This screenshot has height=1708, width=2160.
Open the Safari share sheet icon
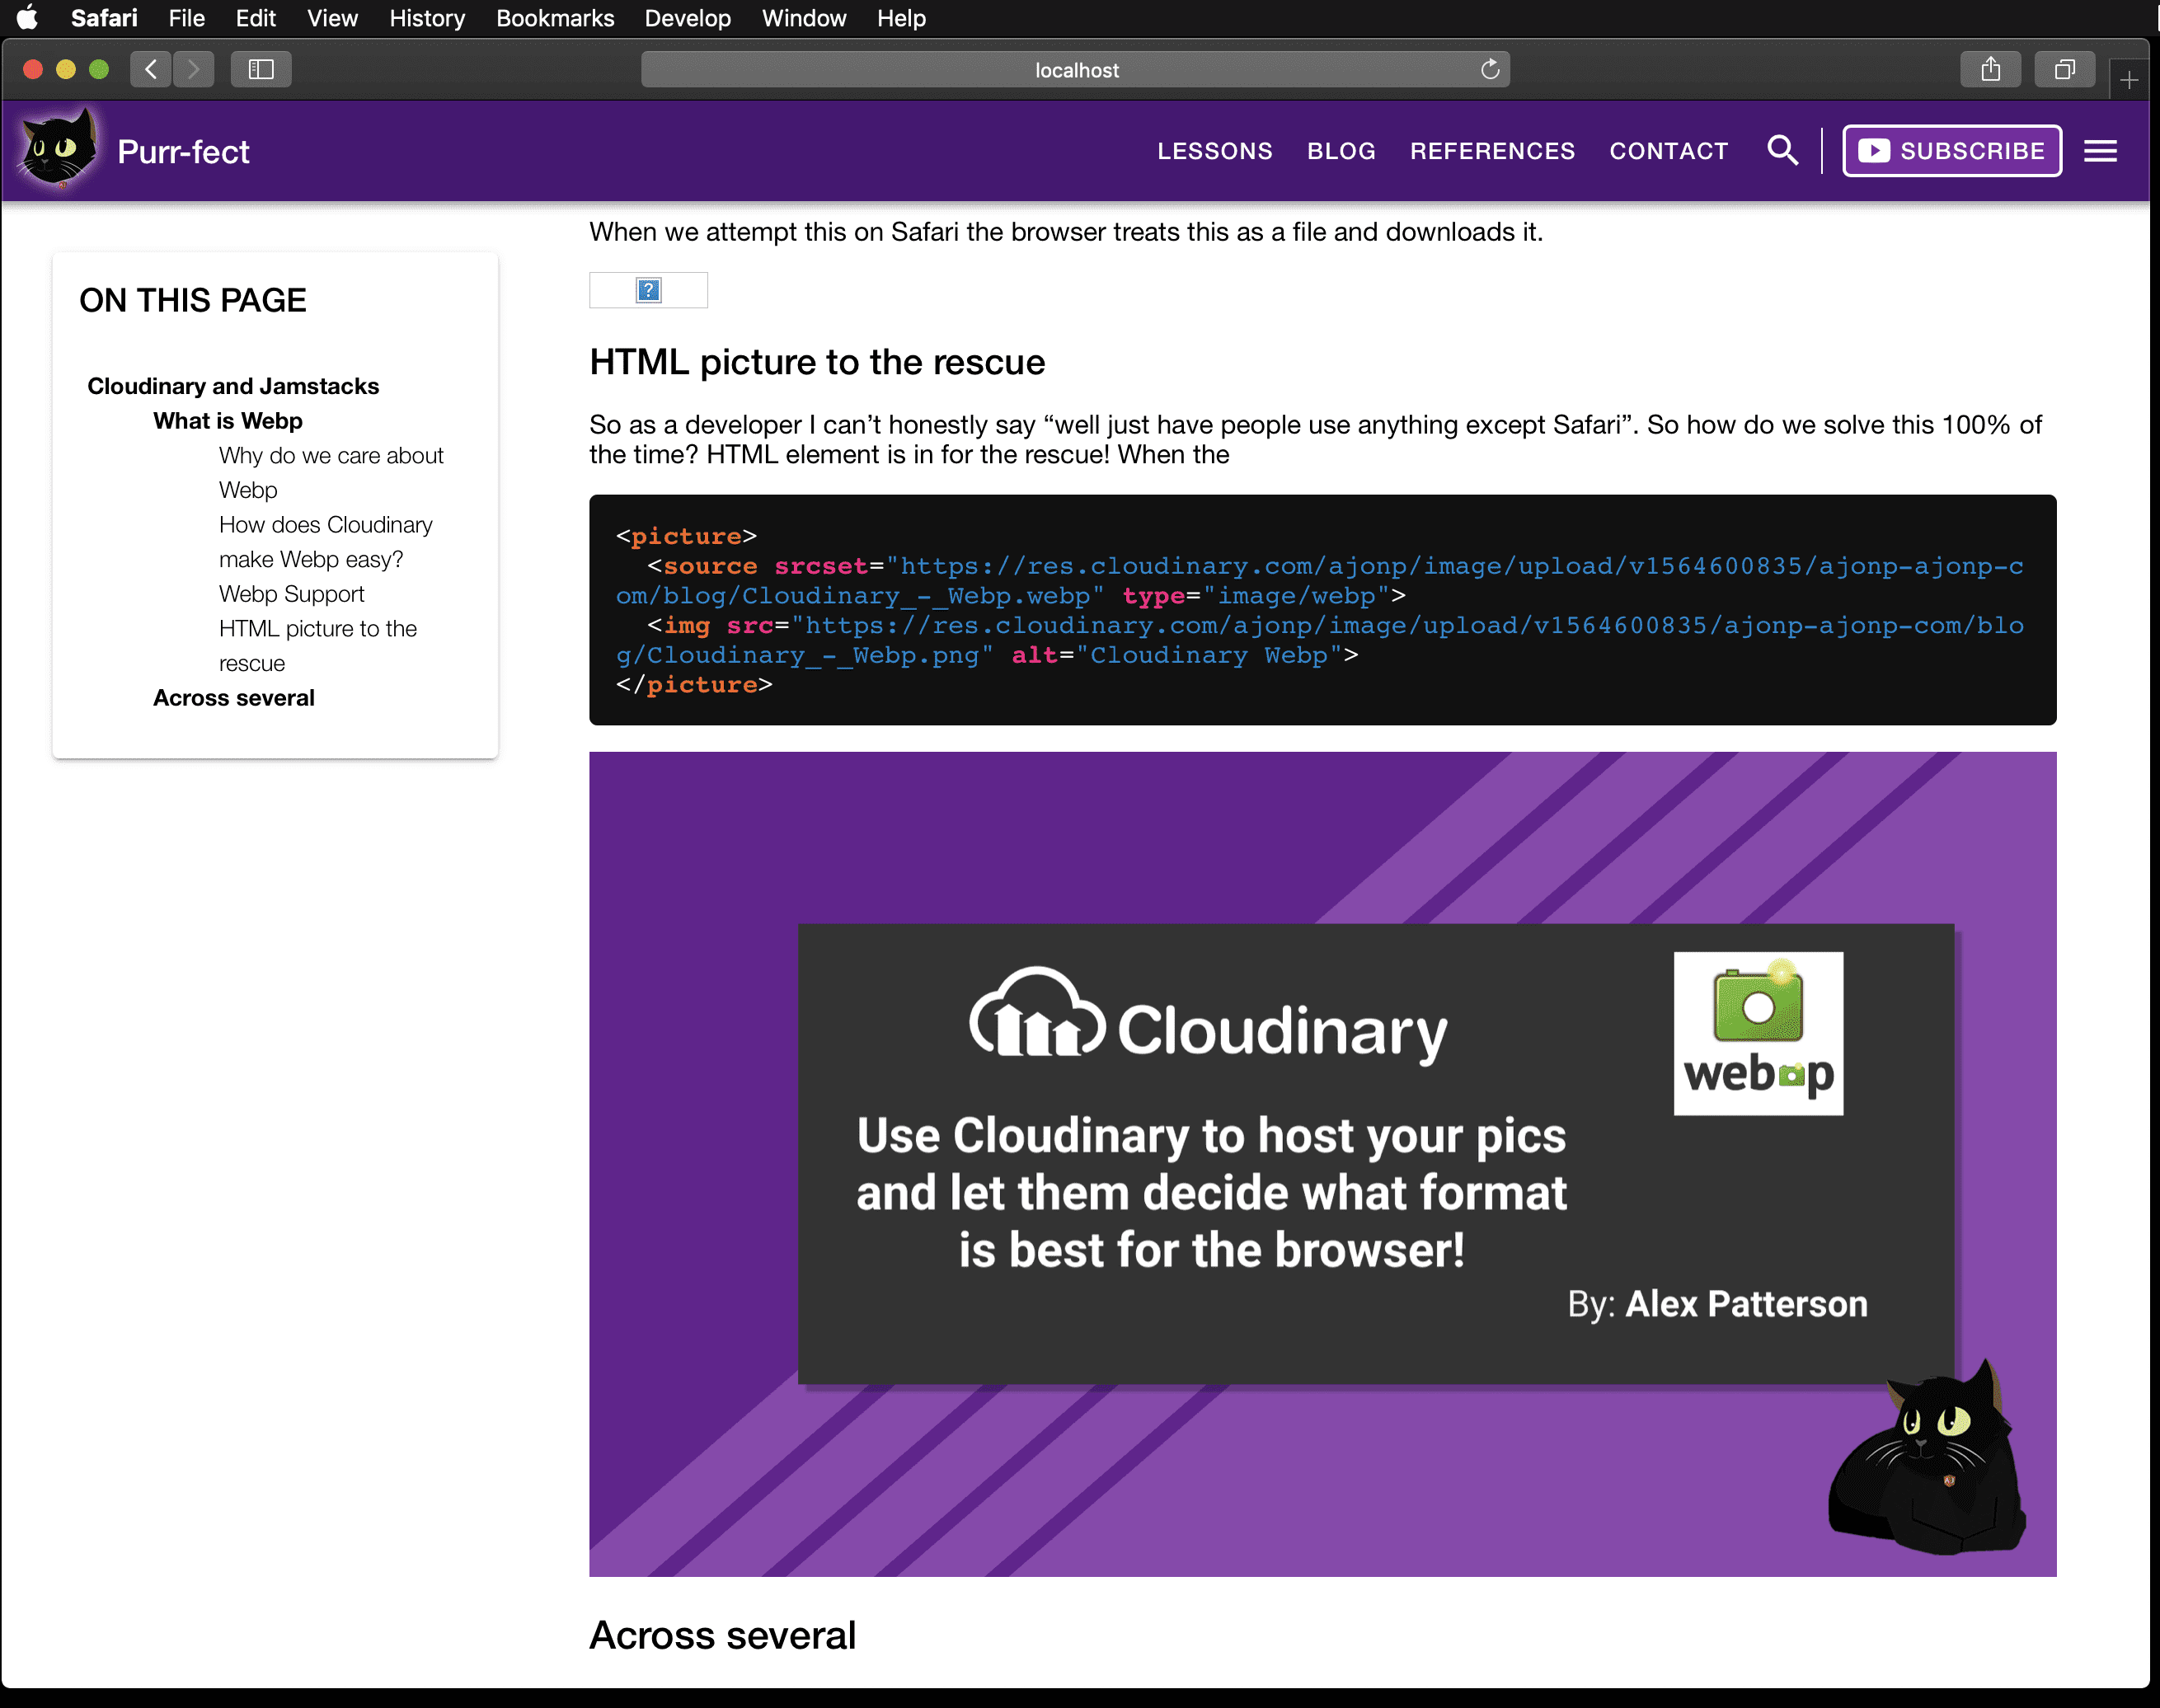1991,69
